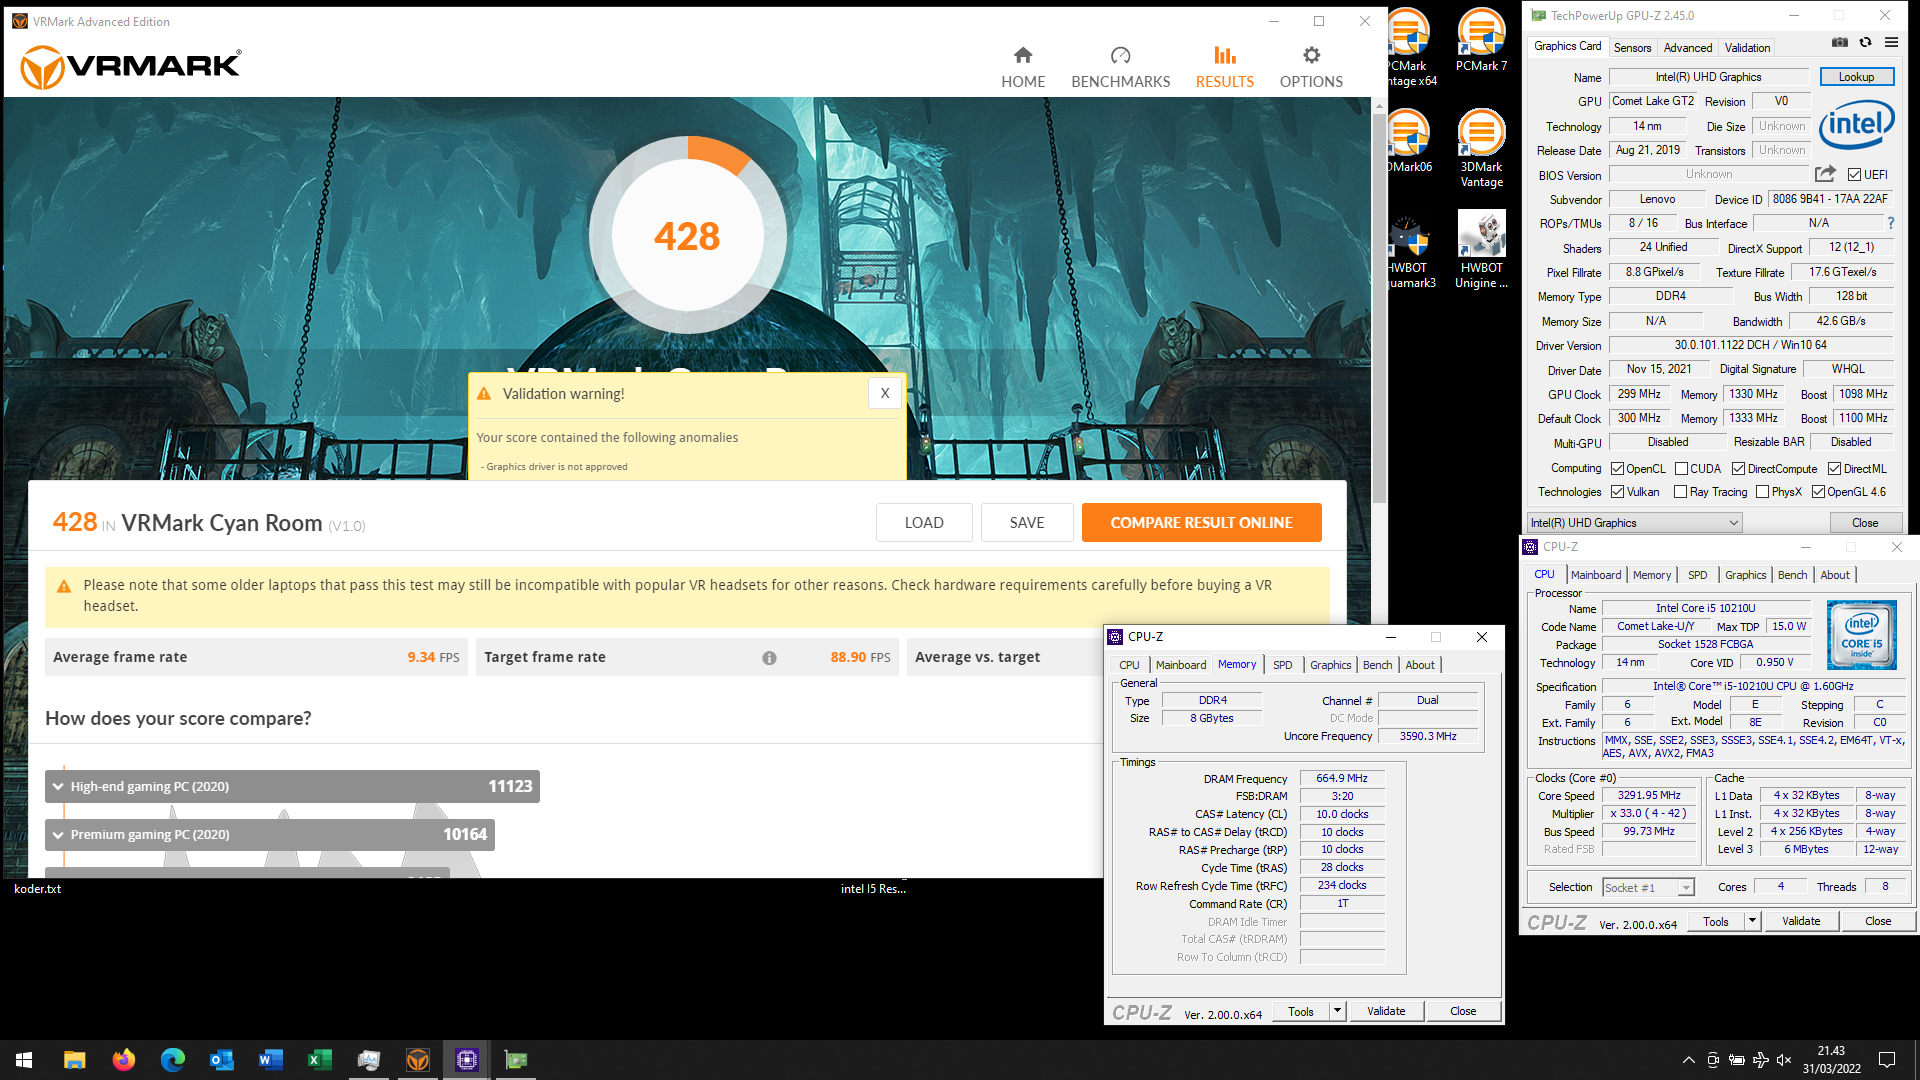The image size is (1920, 1080).
Task: Click GPU-Z taskbar icon
Action: click(516, 1060)
